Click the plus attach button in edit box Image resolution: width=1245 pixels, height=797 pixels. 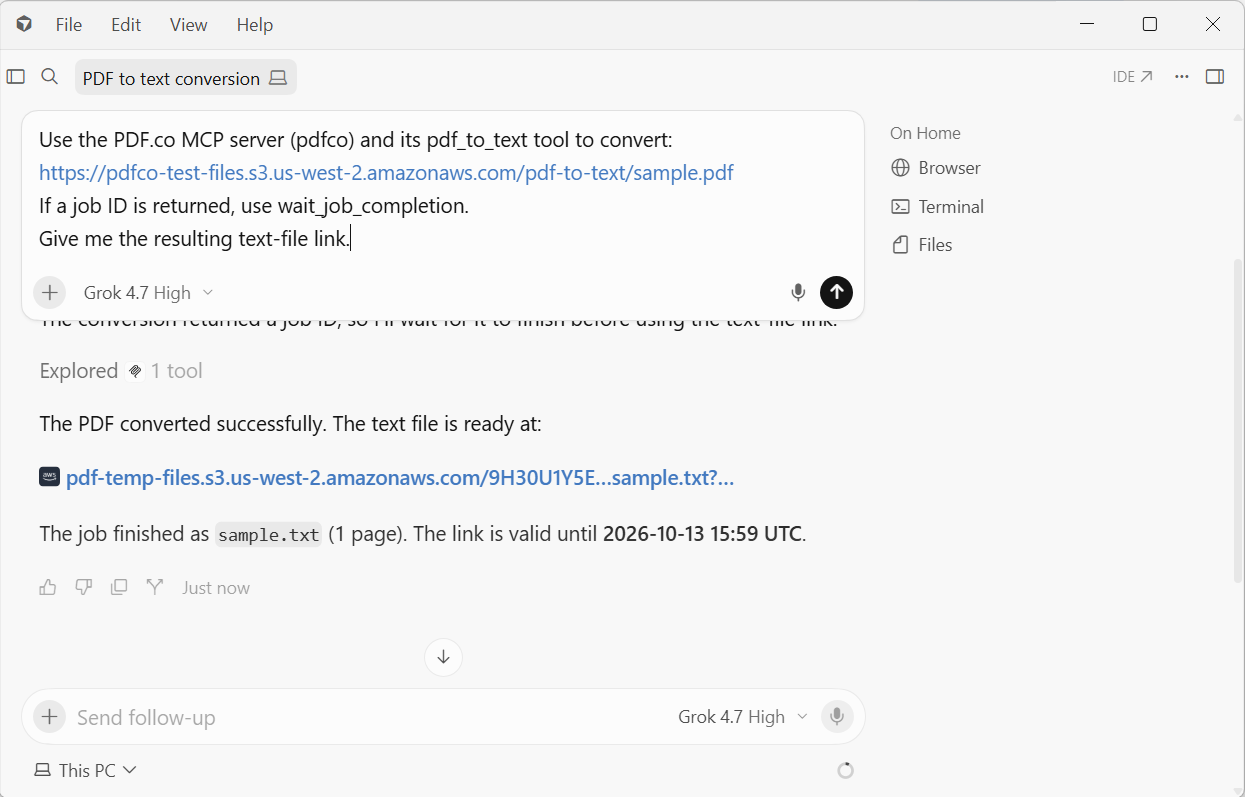pyautogui.click(x=50, y=292)
